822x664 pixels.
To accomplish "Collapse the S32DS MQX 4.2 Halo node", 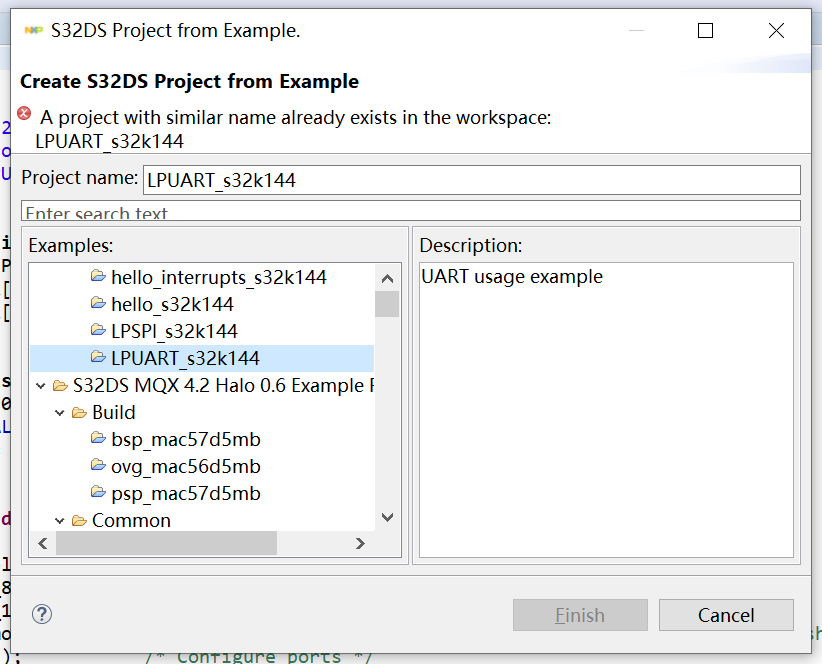I will [40, 386].
